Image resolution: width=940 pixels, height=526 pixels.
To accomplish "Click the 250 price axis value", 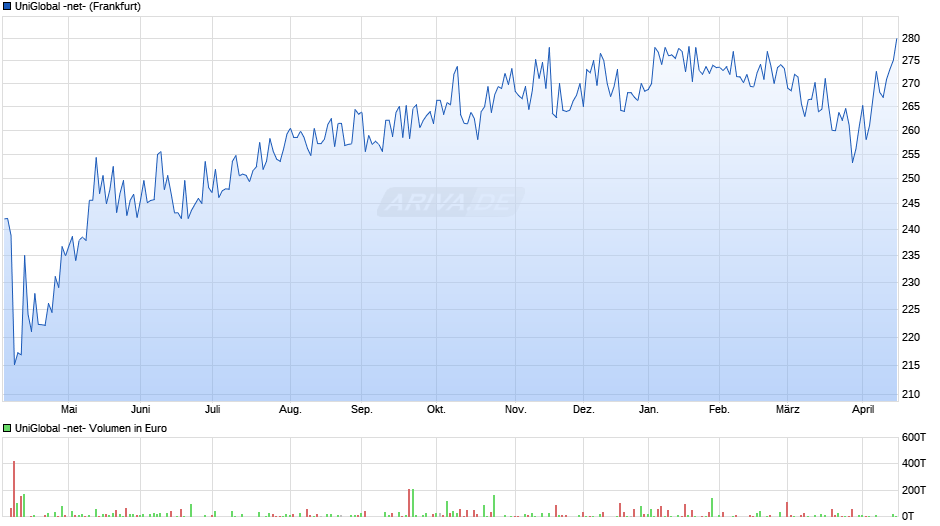I will pyautogui.click(x=911, y=178).
